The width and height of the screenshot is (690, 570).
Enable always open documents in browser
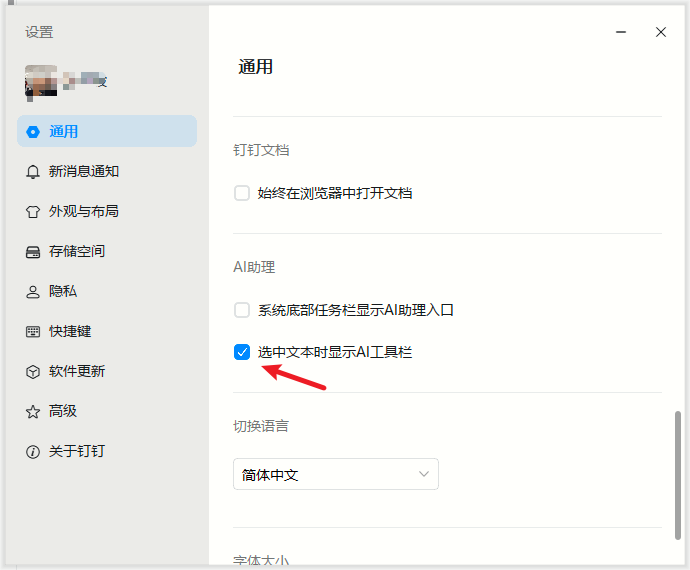[242, 193]
